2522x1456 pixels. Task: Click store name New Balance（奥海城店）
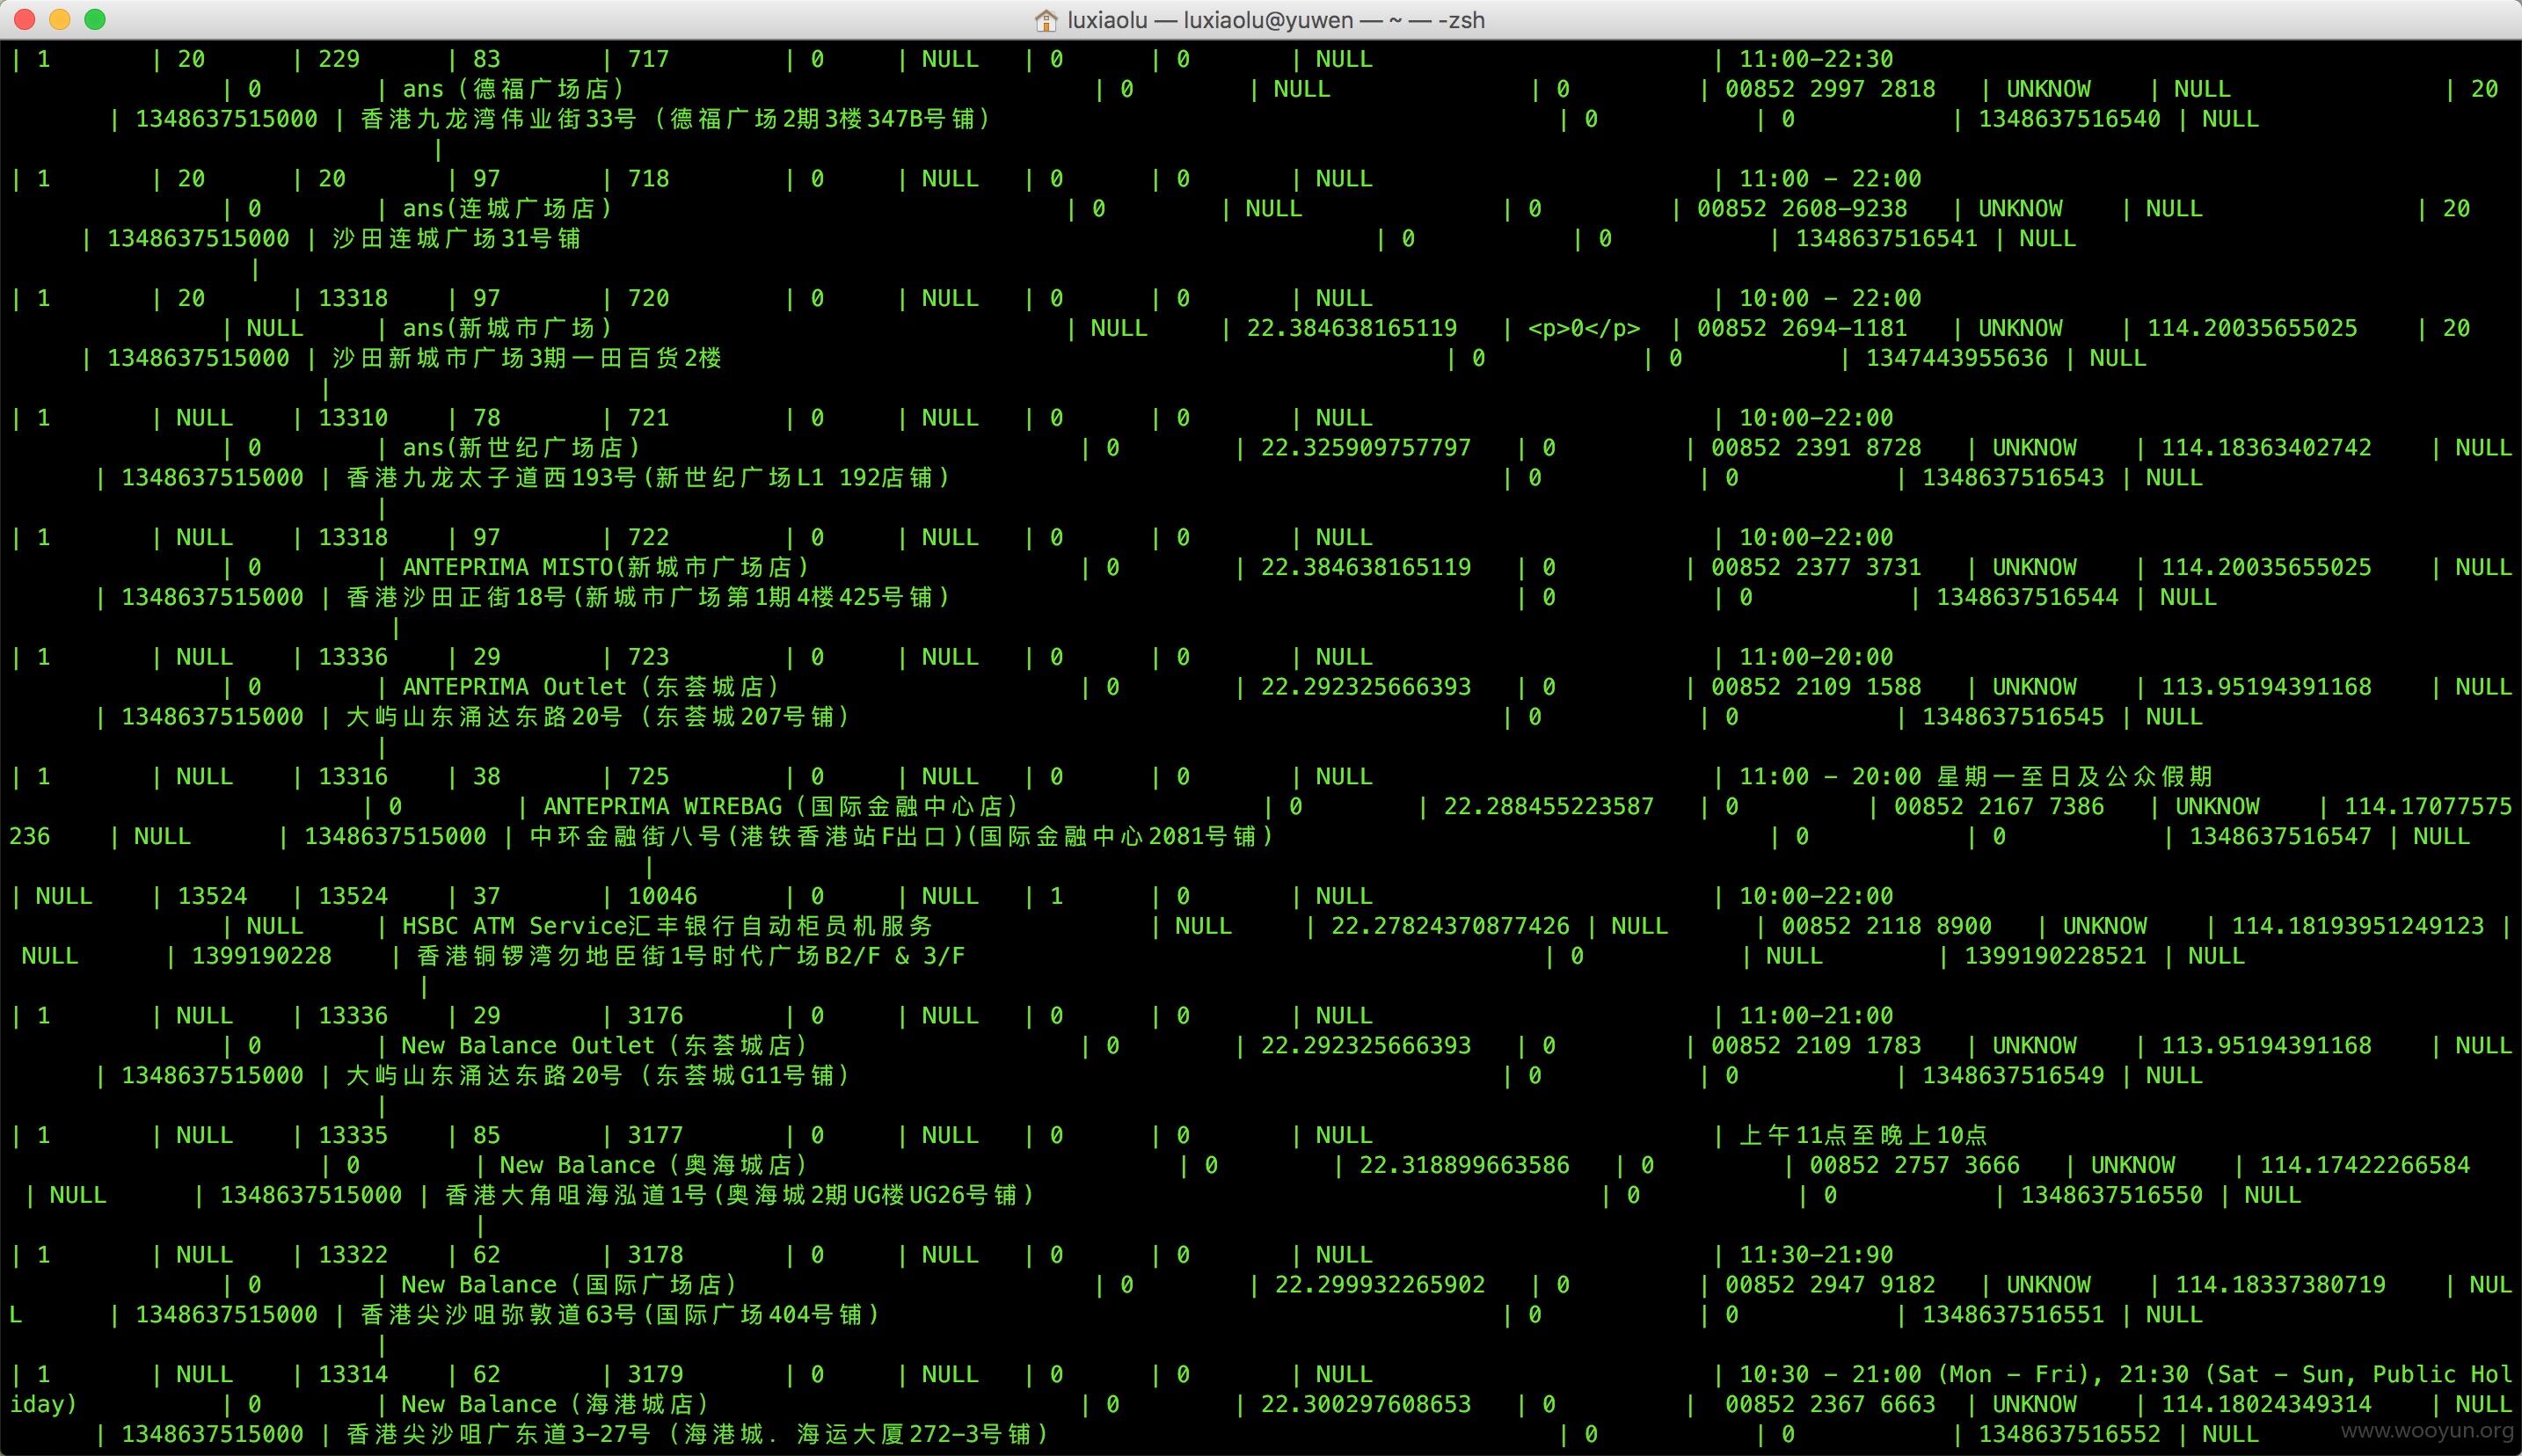[654, 1166]
